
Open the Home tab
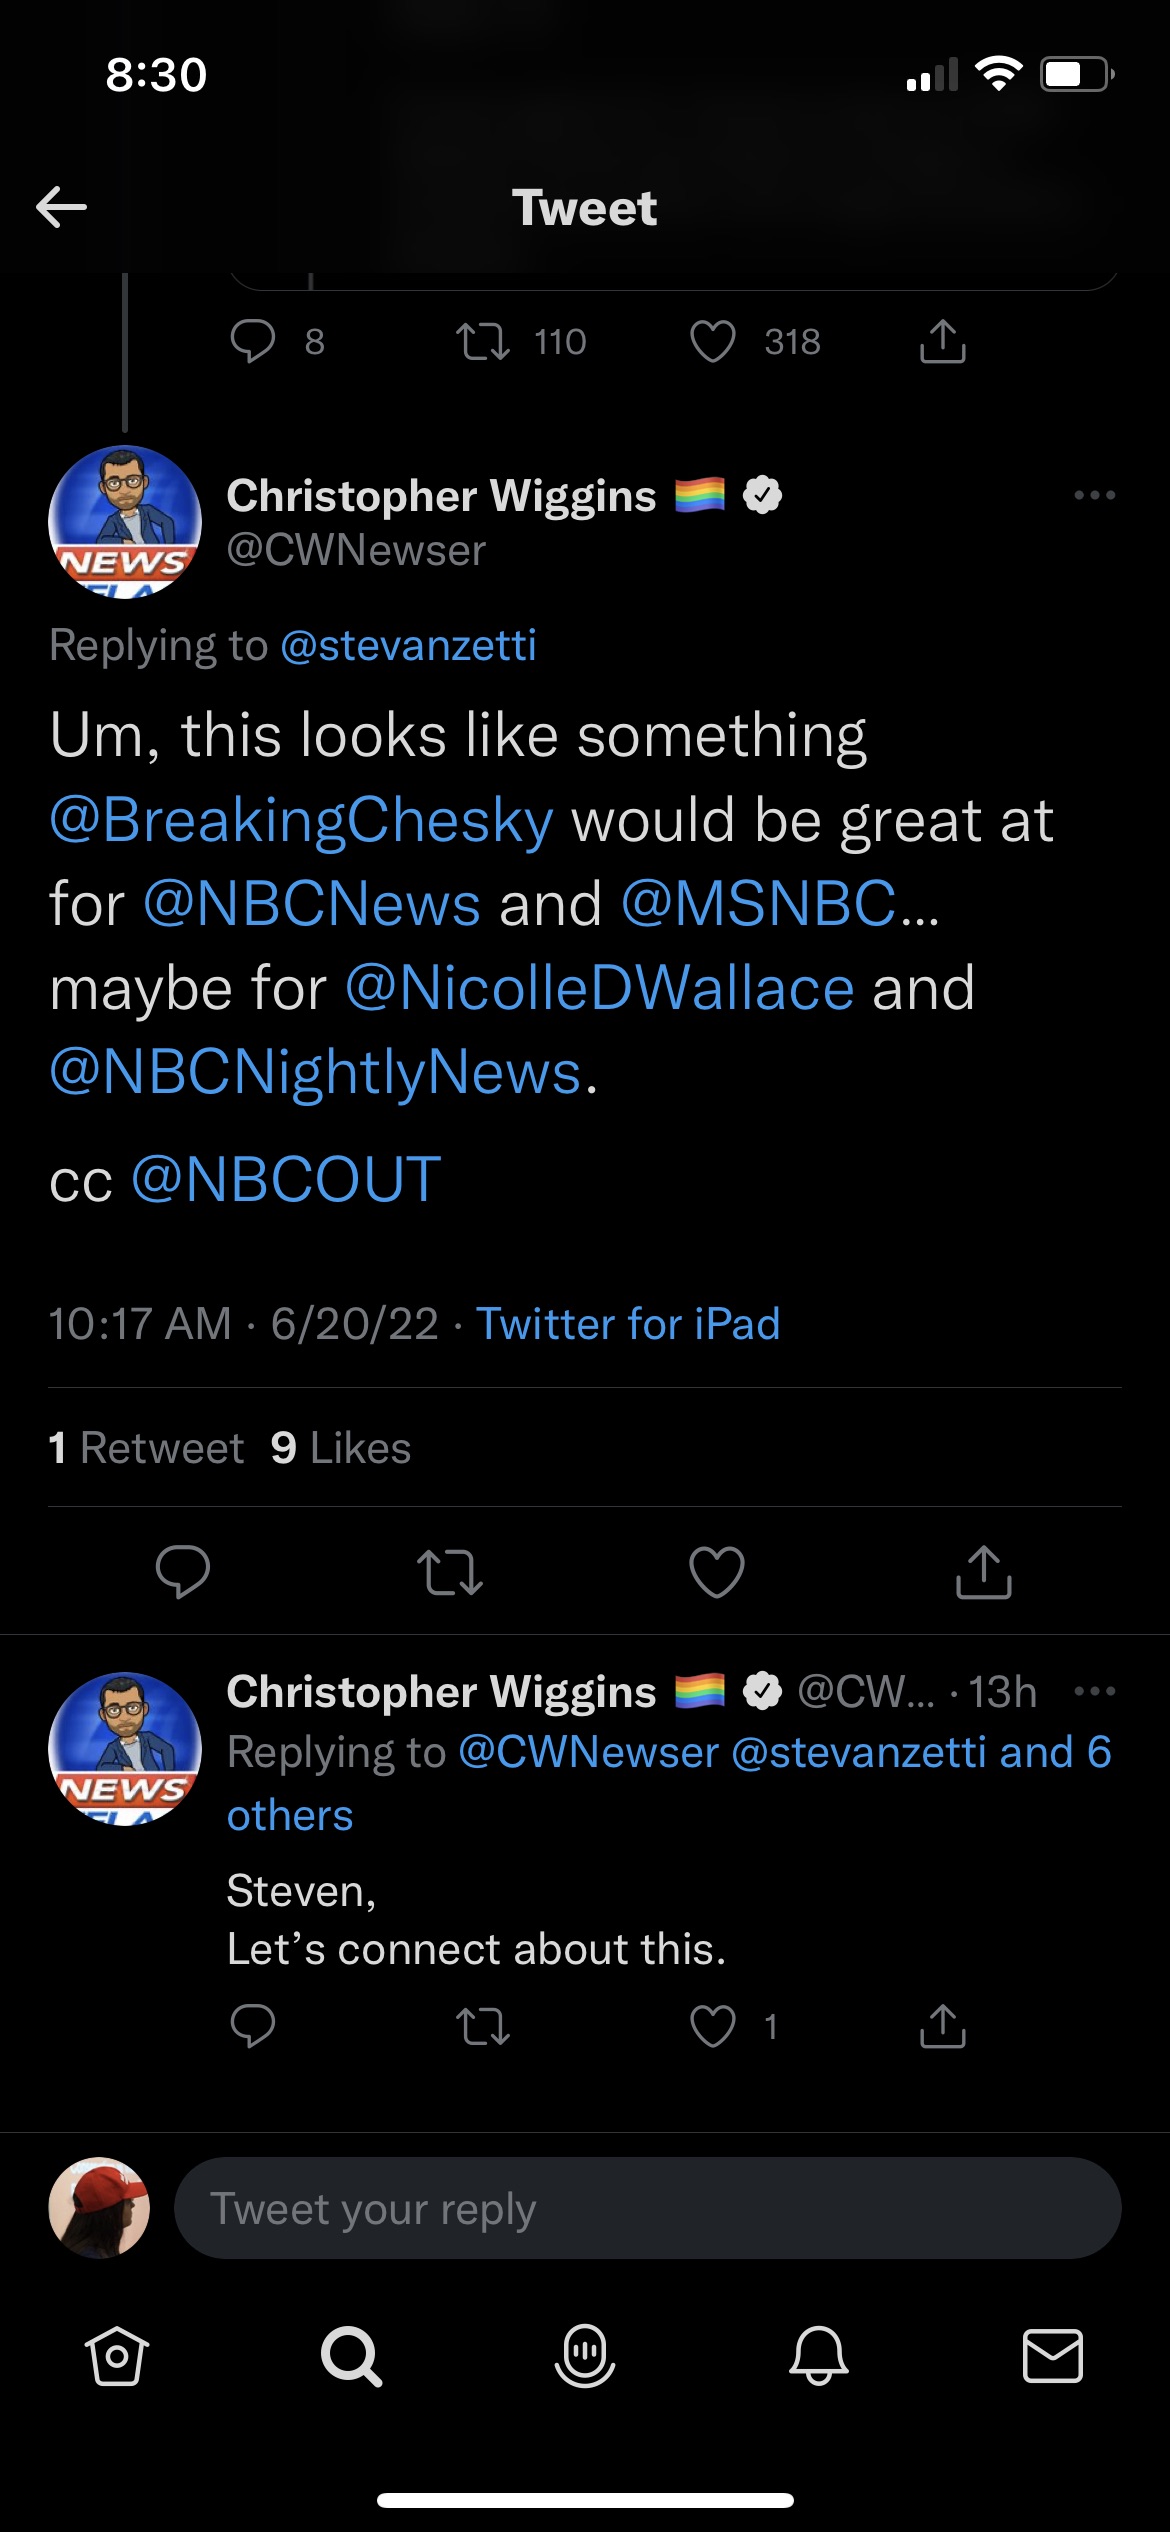(x=117, y=2356)
